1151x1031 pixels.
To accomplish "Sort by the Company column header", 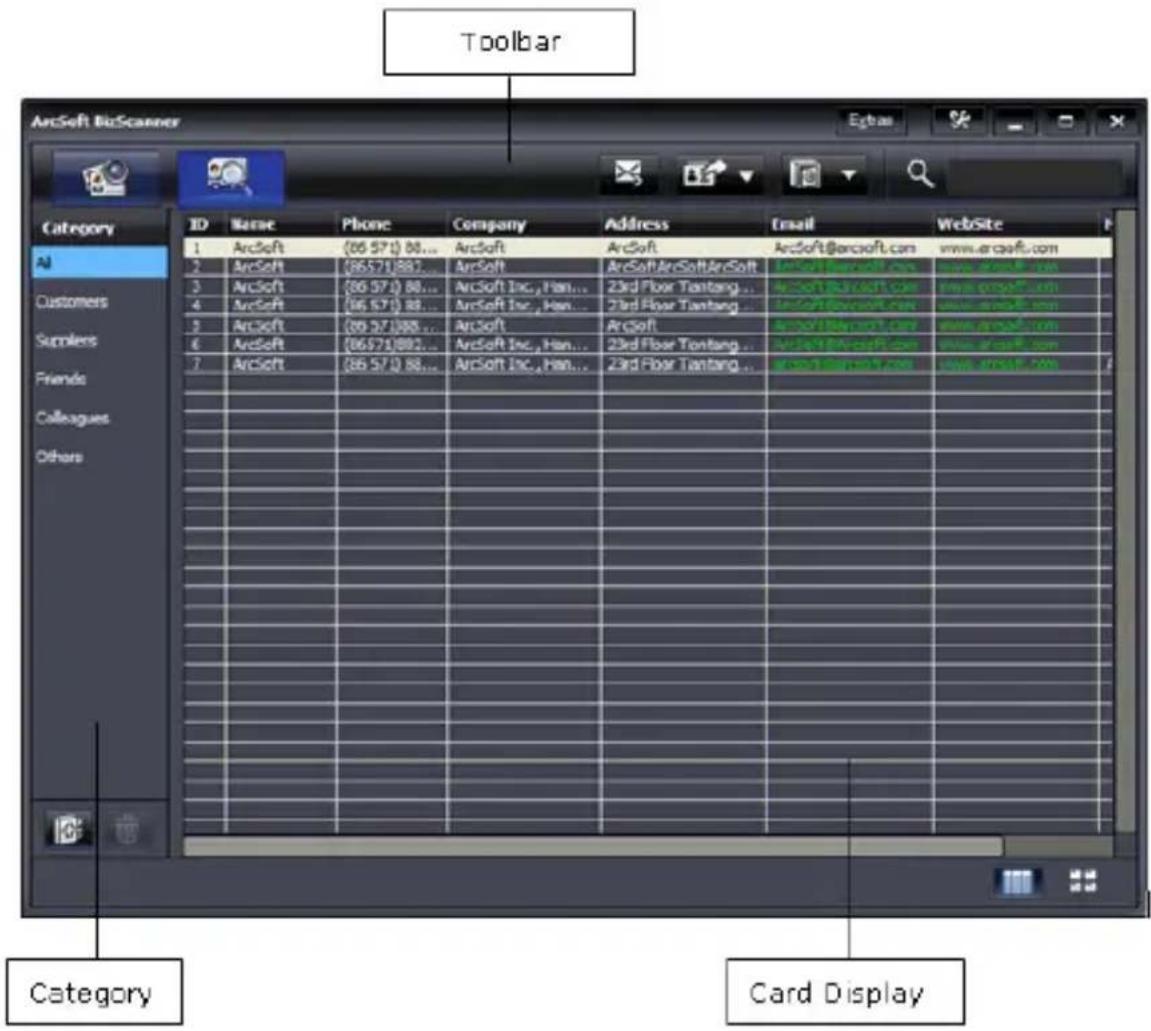I will (523, 225).
